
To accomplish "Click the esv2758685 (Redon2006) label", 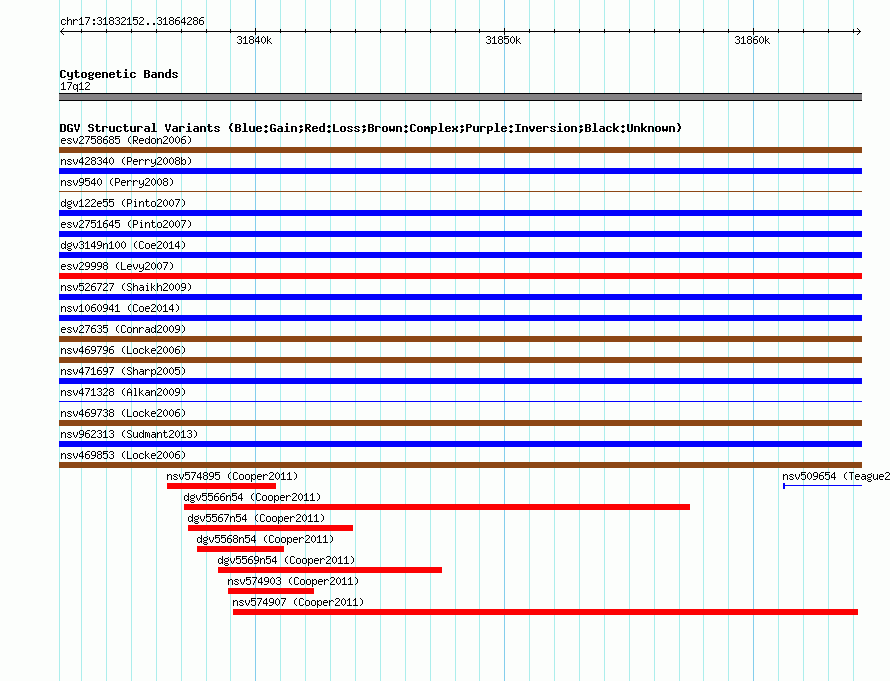I will [126, 140].
